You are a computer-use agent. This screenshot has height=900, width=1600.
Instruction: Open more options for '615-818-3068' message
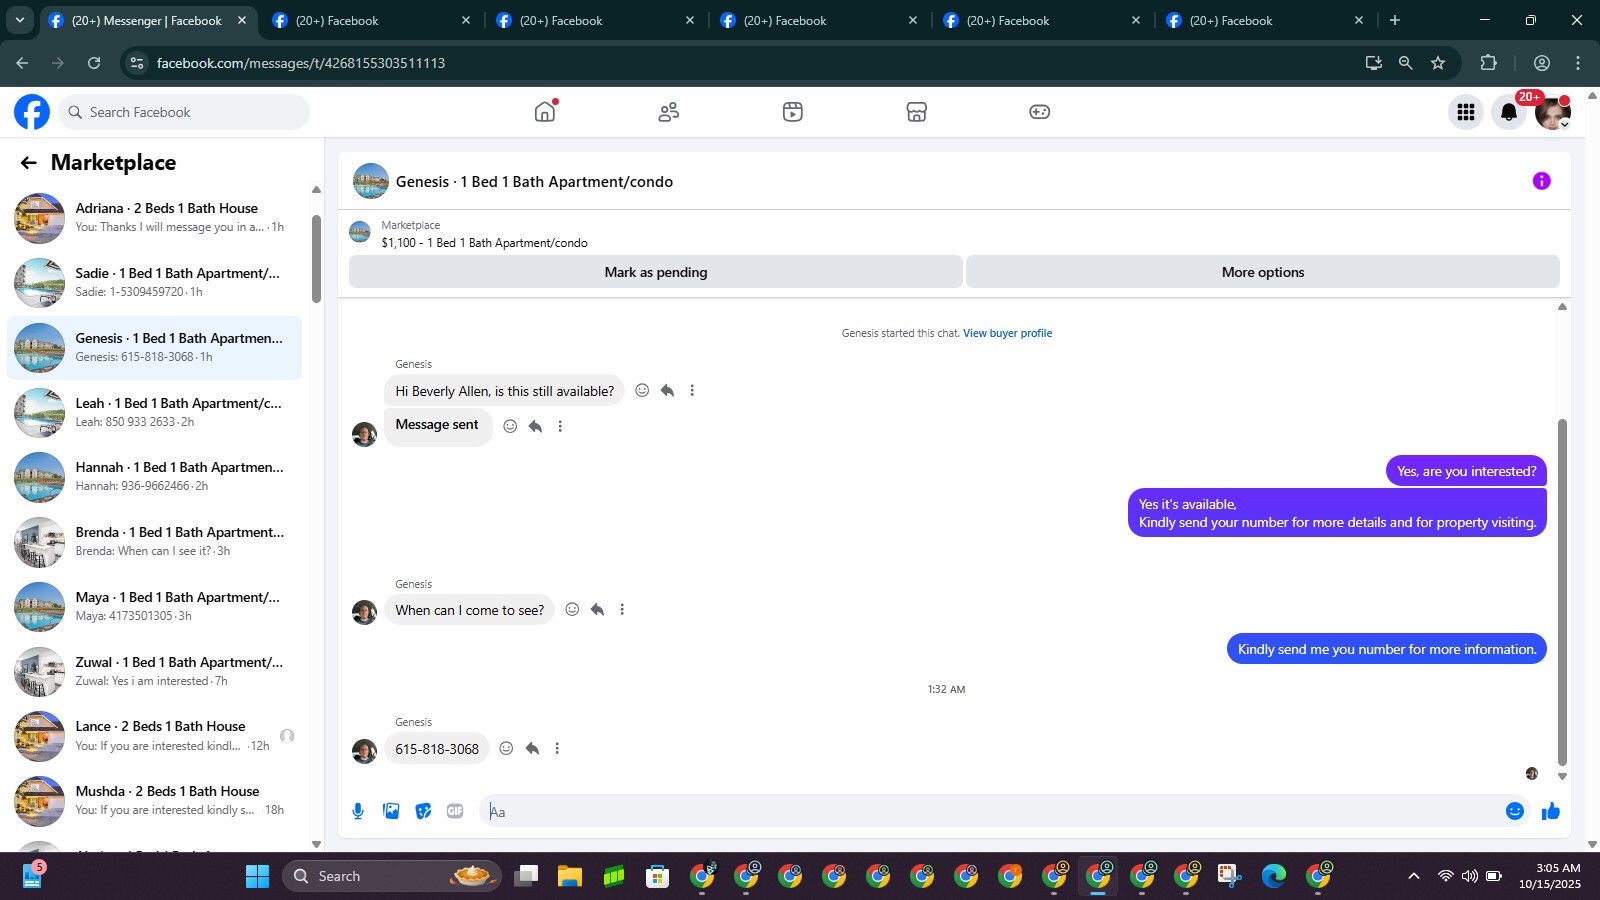pos(557,748)
